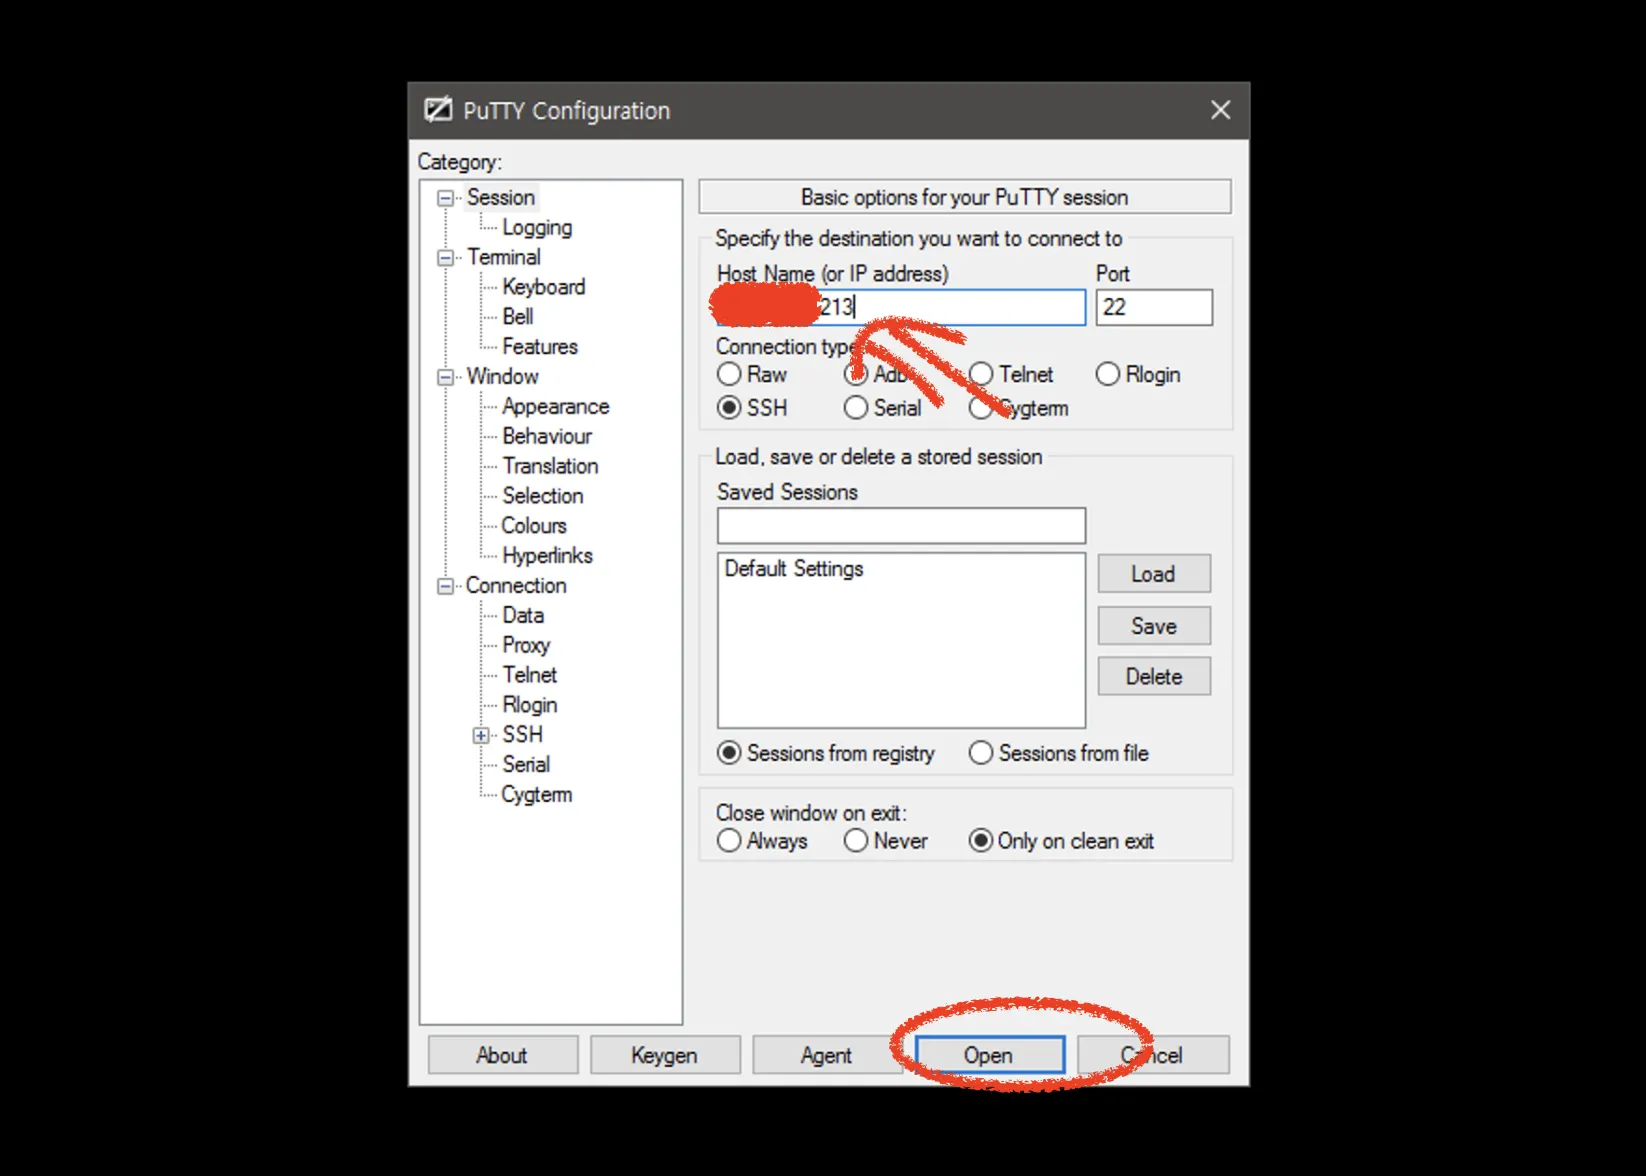
Task: Open the Bell settings category
Action: click(518, 317)
